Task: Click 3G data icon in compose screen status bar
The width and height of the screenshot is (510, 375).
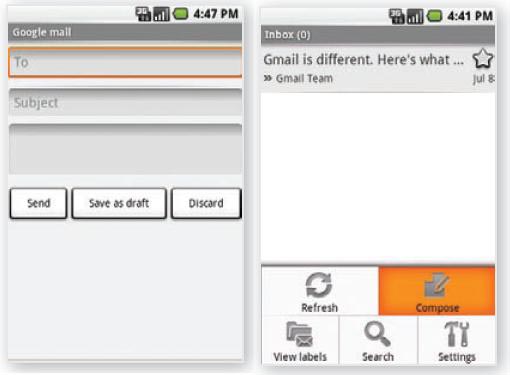Action: 143,14
